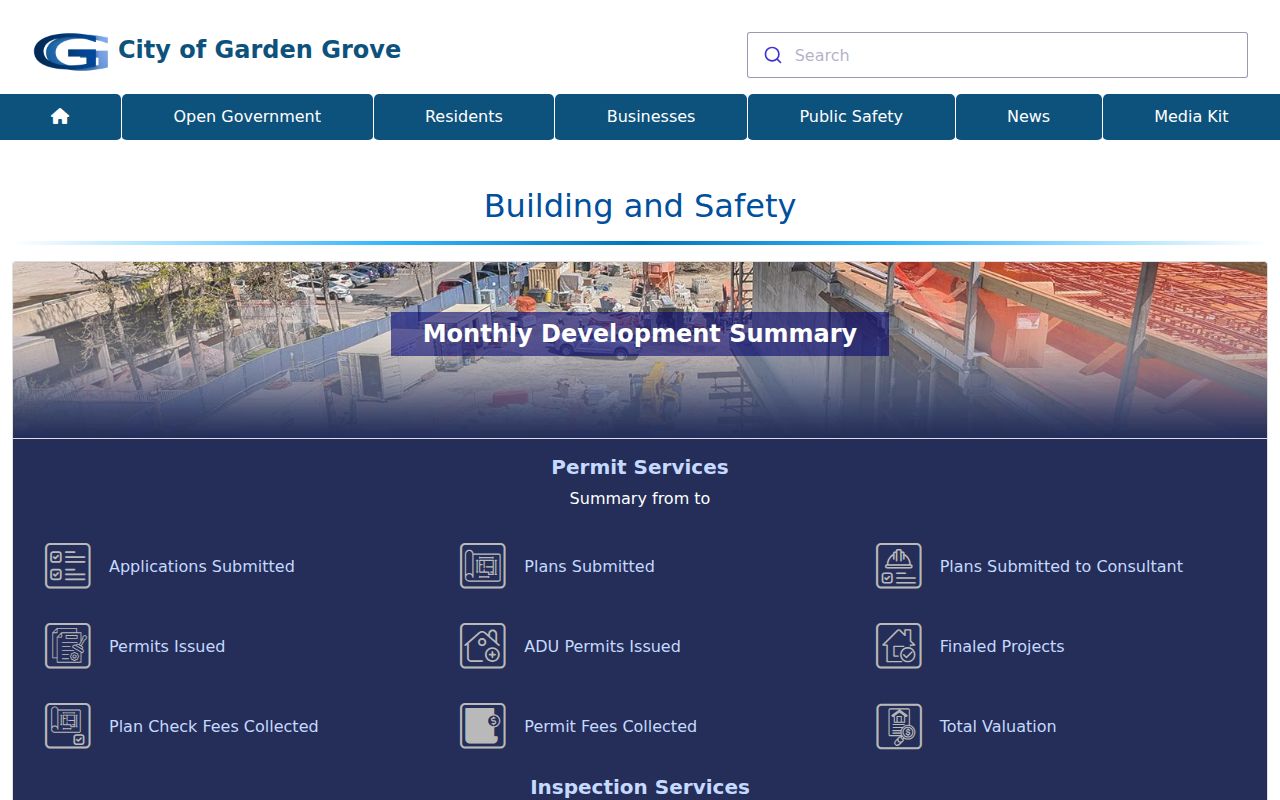1280x800 pixels.
Task: Go to the News section
Action: click(1029, 117)
